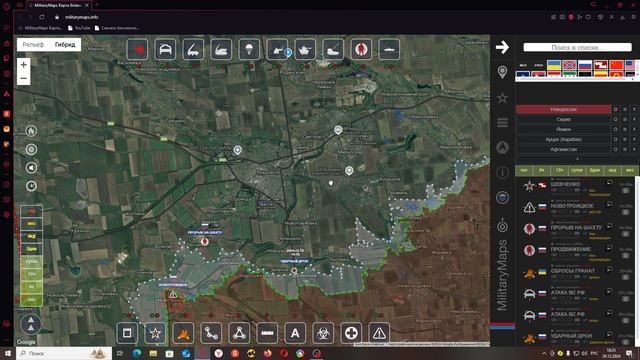This screenshot has height=360, width=640.
Task: Select the warship filter icon in top toolbar
Action: 389,49
